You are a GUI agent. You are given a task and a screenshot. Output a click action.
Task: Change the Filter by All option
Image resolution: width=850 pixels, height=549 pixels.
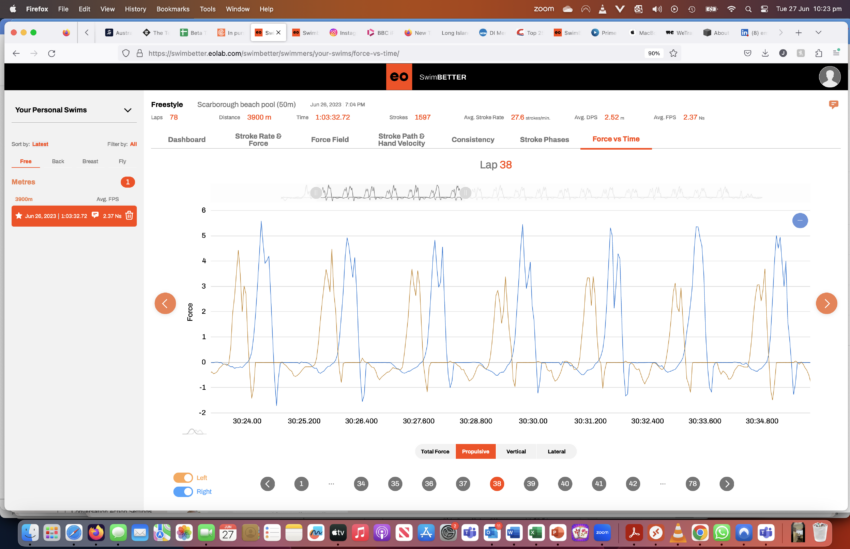coord(133,144)
